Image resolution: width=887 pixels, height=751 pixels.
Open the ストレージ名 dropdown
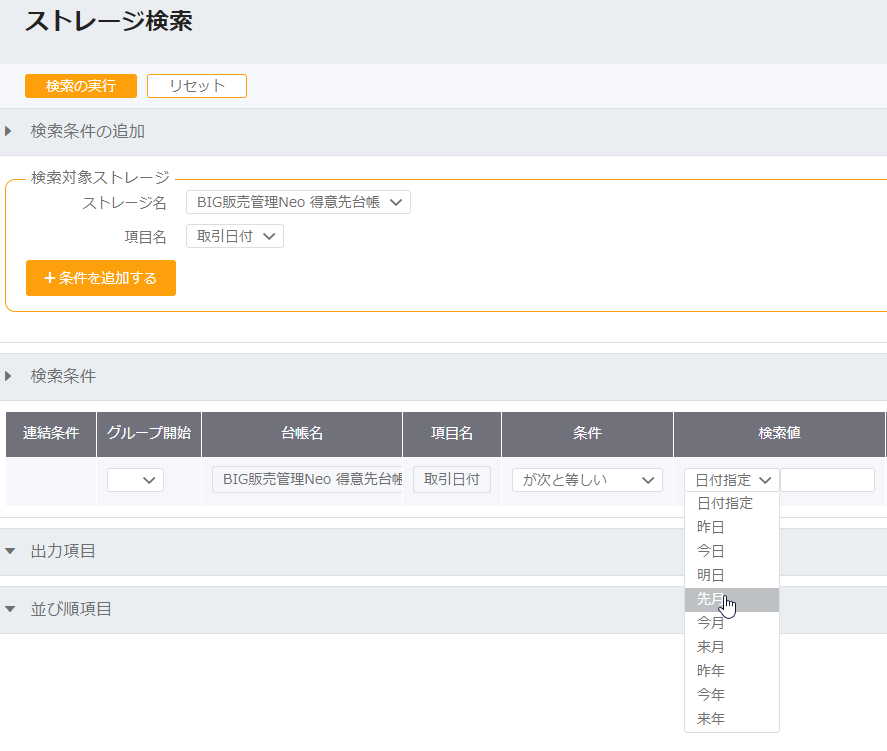(298, 203)
